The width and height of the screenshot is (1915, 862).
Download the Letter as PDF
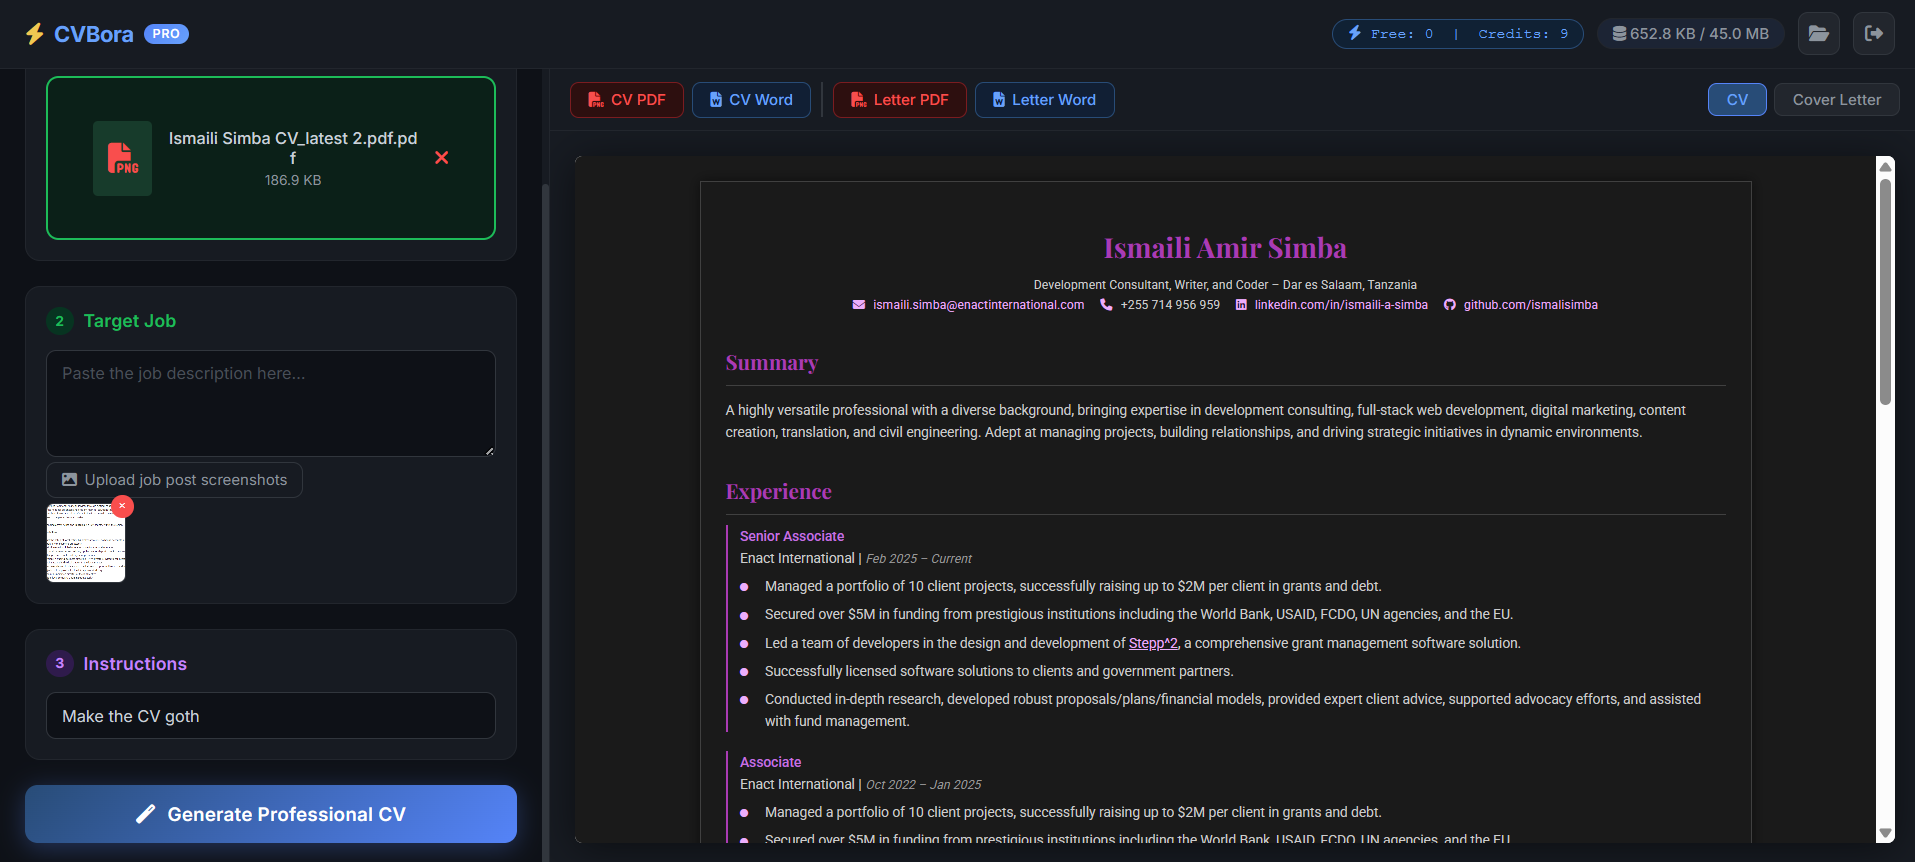coord(900,100)
